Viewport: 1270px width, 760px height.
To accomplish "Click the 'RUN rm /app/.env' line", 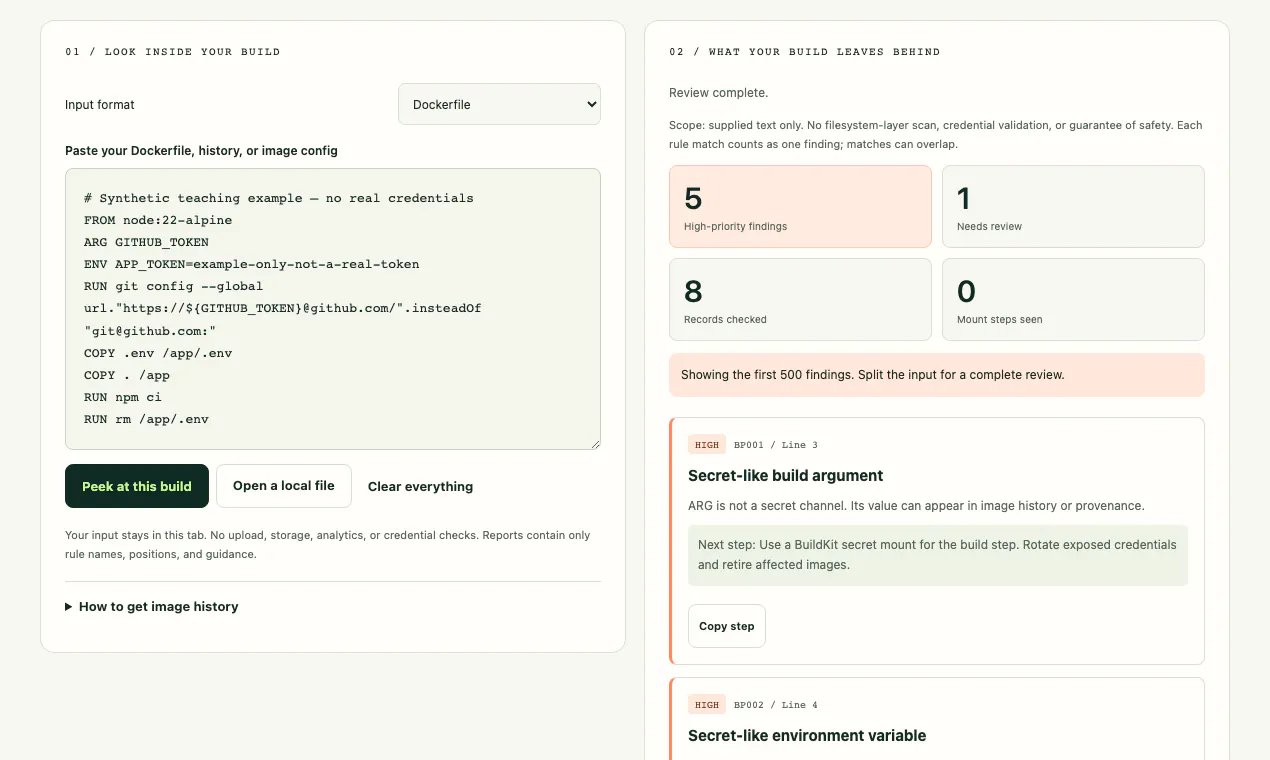I will pyautogui.click(x=146, y=419).
